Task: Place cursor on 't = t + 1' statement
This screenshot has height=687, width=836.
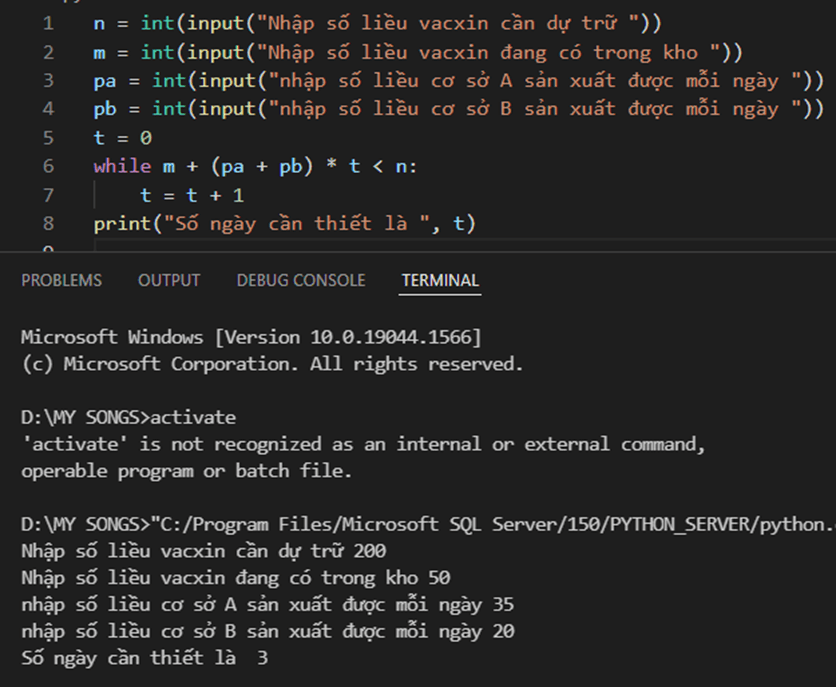Action: (x=192, y=195)
